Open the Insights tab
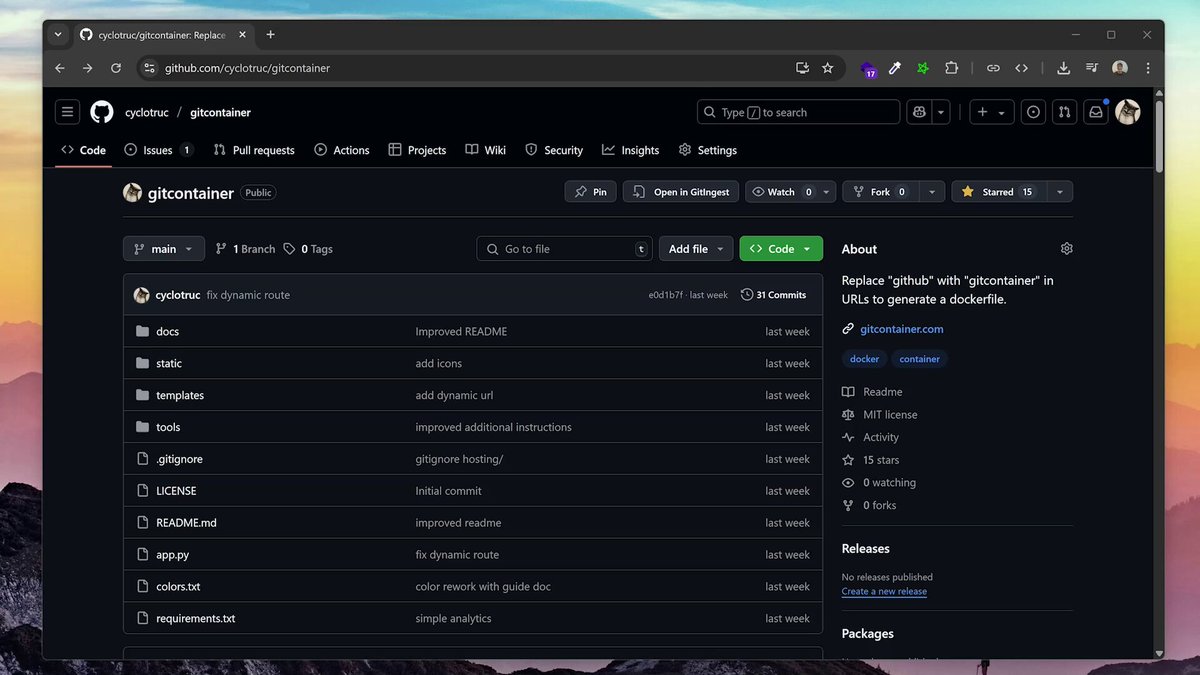This screenshot has width=1200, height=675. 631,150
